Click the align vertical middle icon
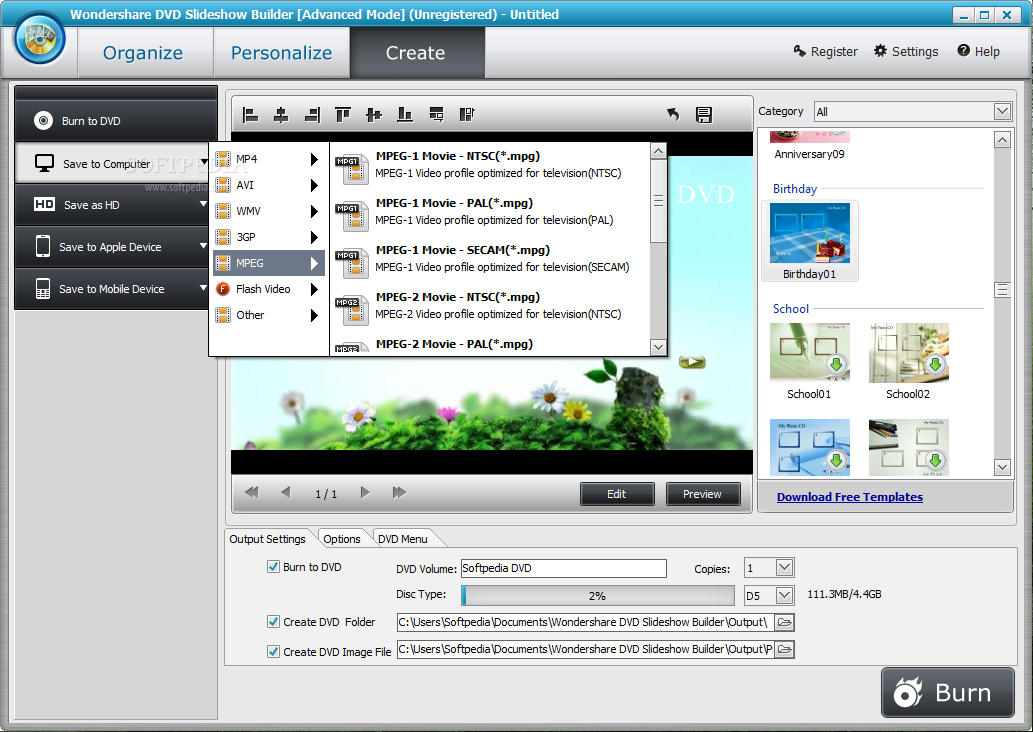This screenshot has height=732, width=1033. pos(374,115)
